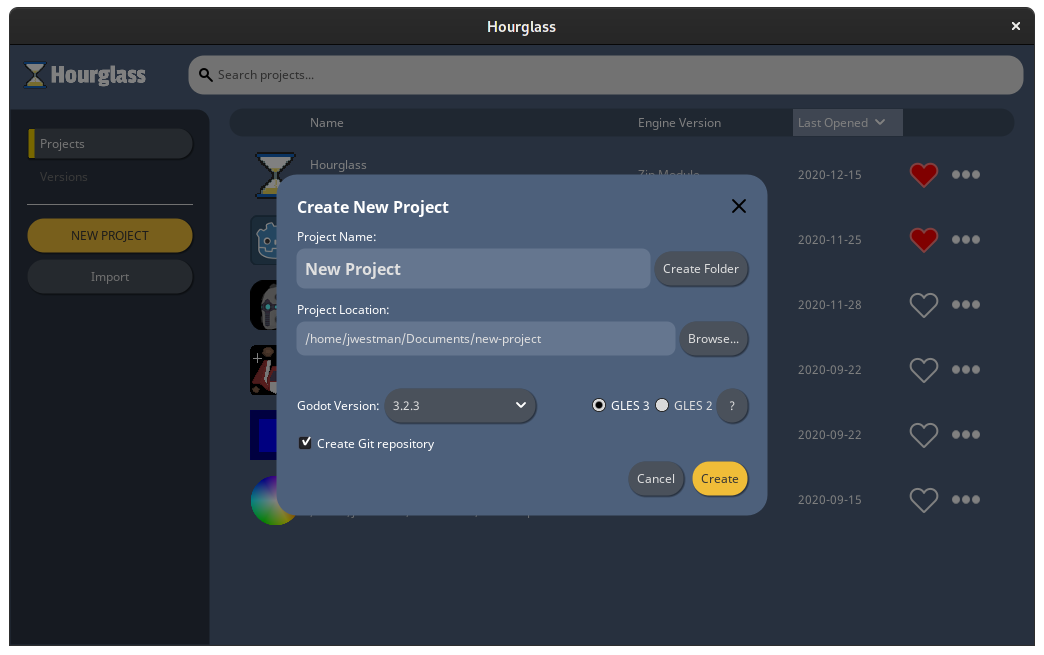Select the GLES 3 radio button

(599, 405)
